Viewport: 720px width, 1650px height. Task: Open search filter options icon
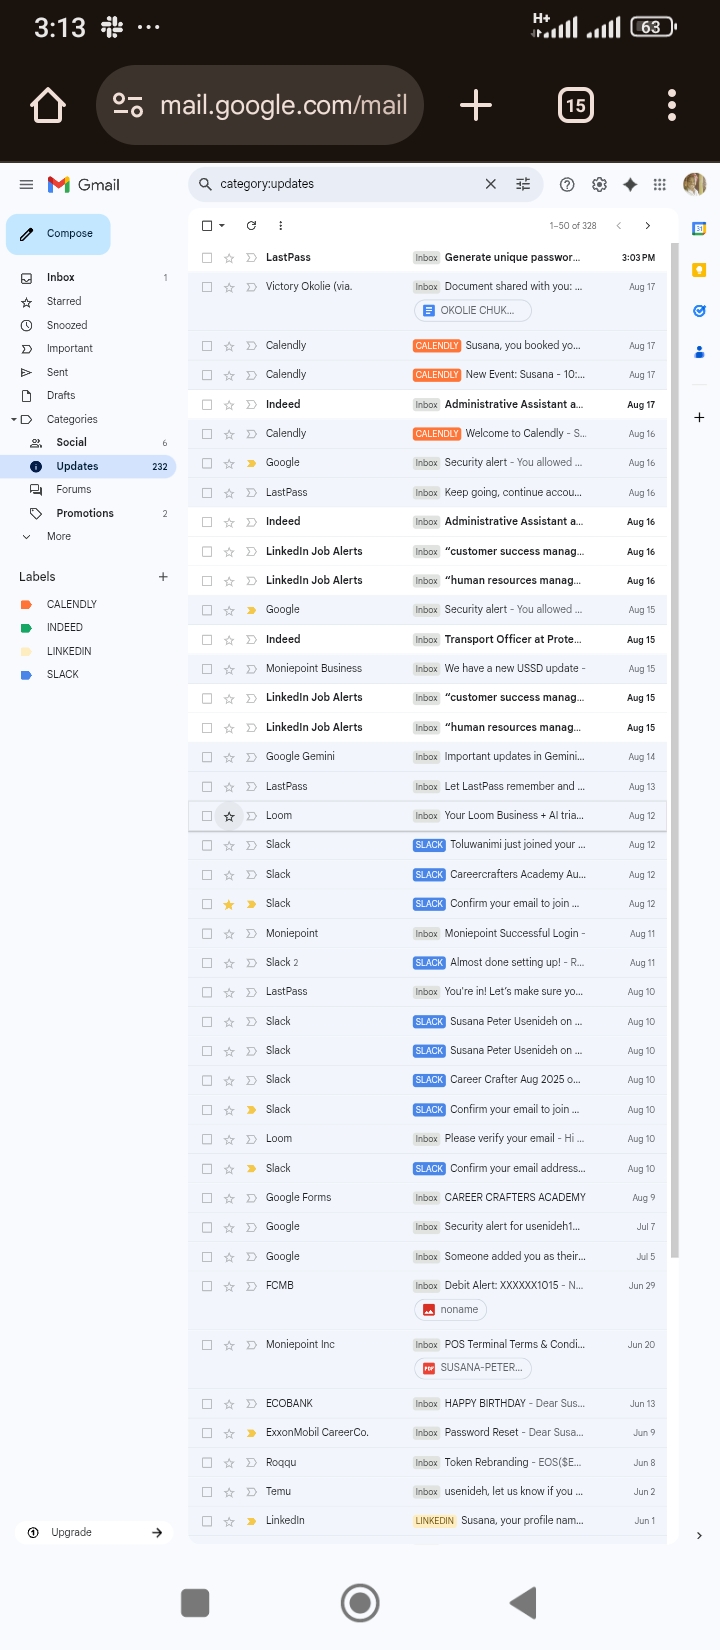pos(523,184)
